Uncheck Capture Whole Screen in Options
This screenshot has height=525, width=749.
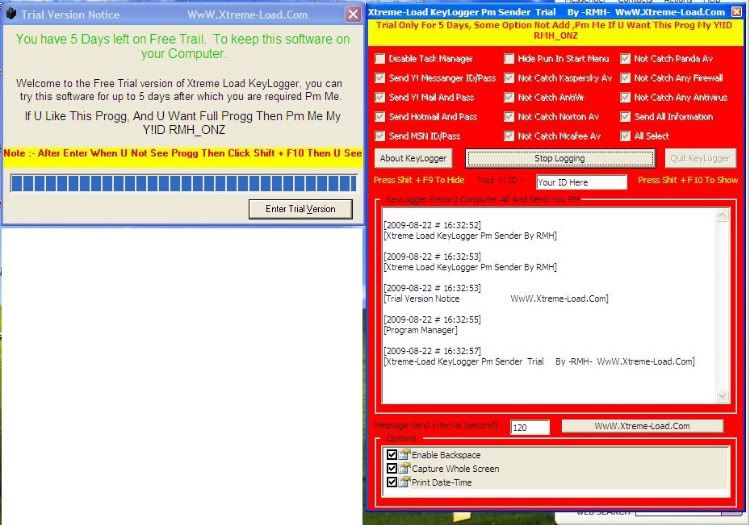pyautogui.click(x=392, y=468)
